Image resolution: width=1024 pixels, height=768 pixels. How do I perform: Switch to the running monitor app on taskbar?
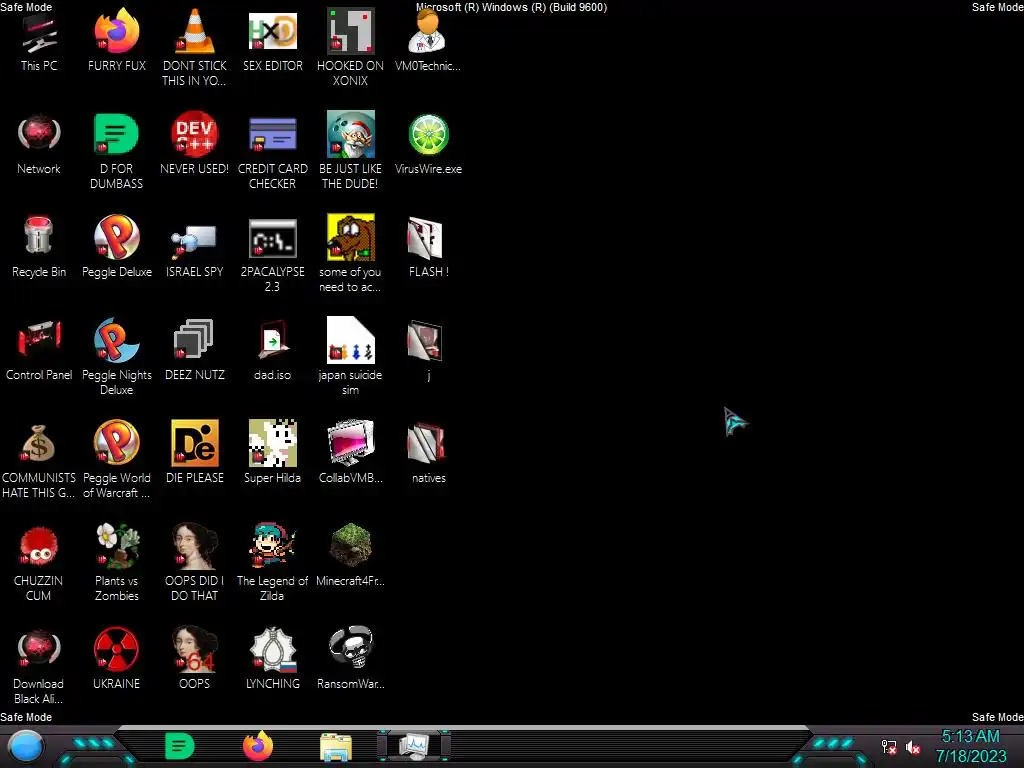[x=414, y=746]
